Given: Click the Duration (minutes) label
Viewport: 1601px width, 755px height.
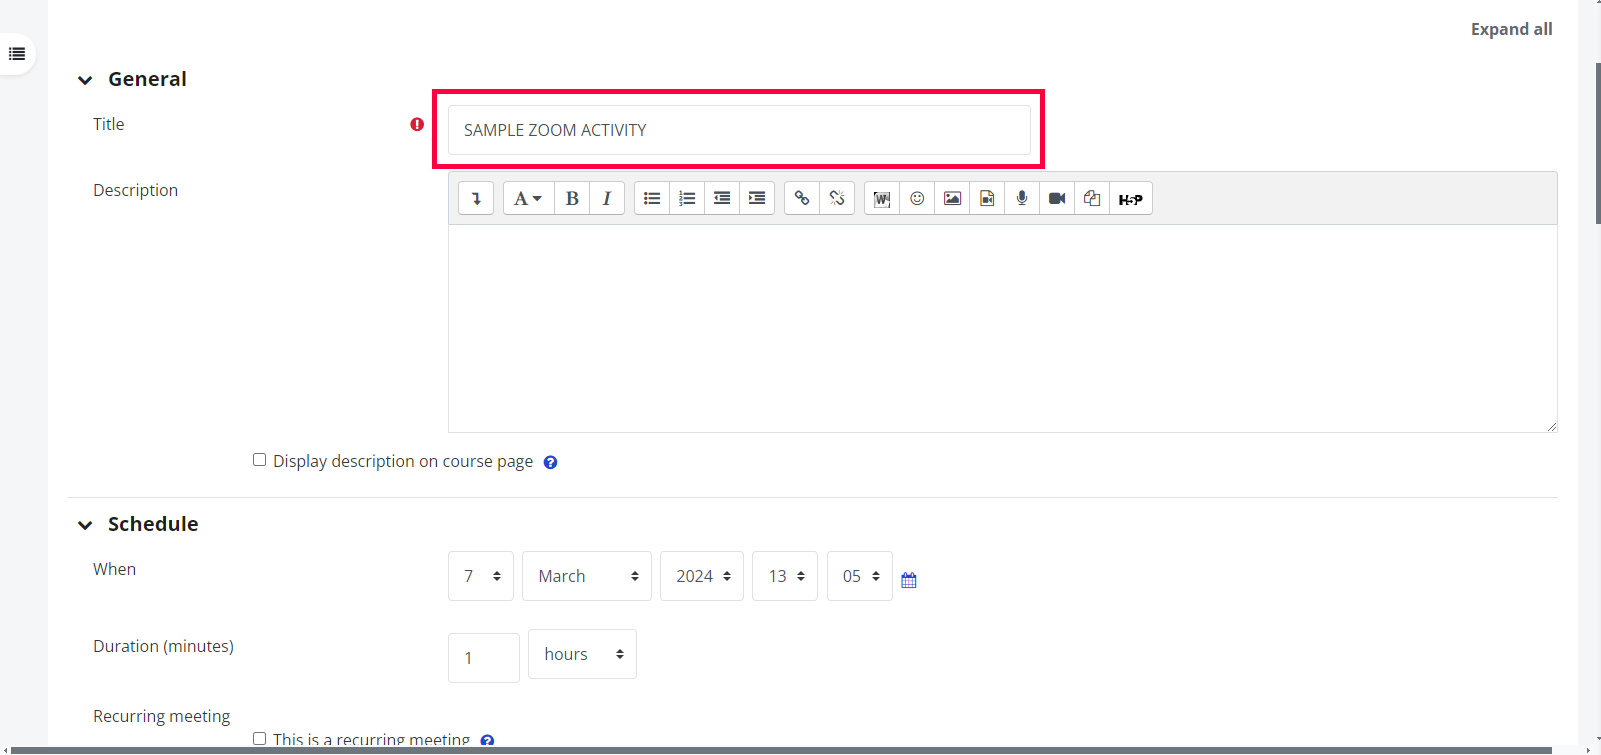Looking at the screenshot, I should click(163, 646).
